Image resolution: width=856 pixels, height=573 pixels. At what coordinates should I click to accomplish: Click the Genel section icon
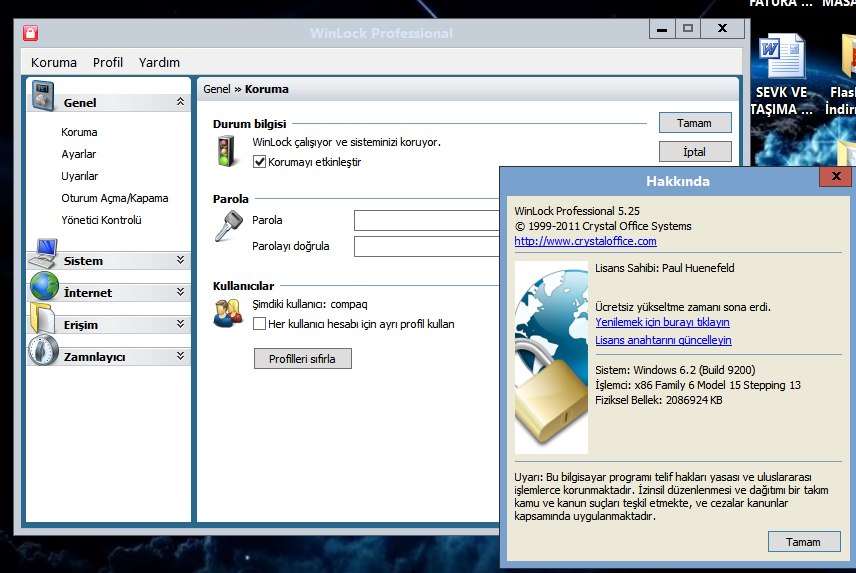tap(43, 96)
